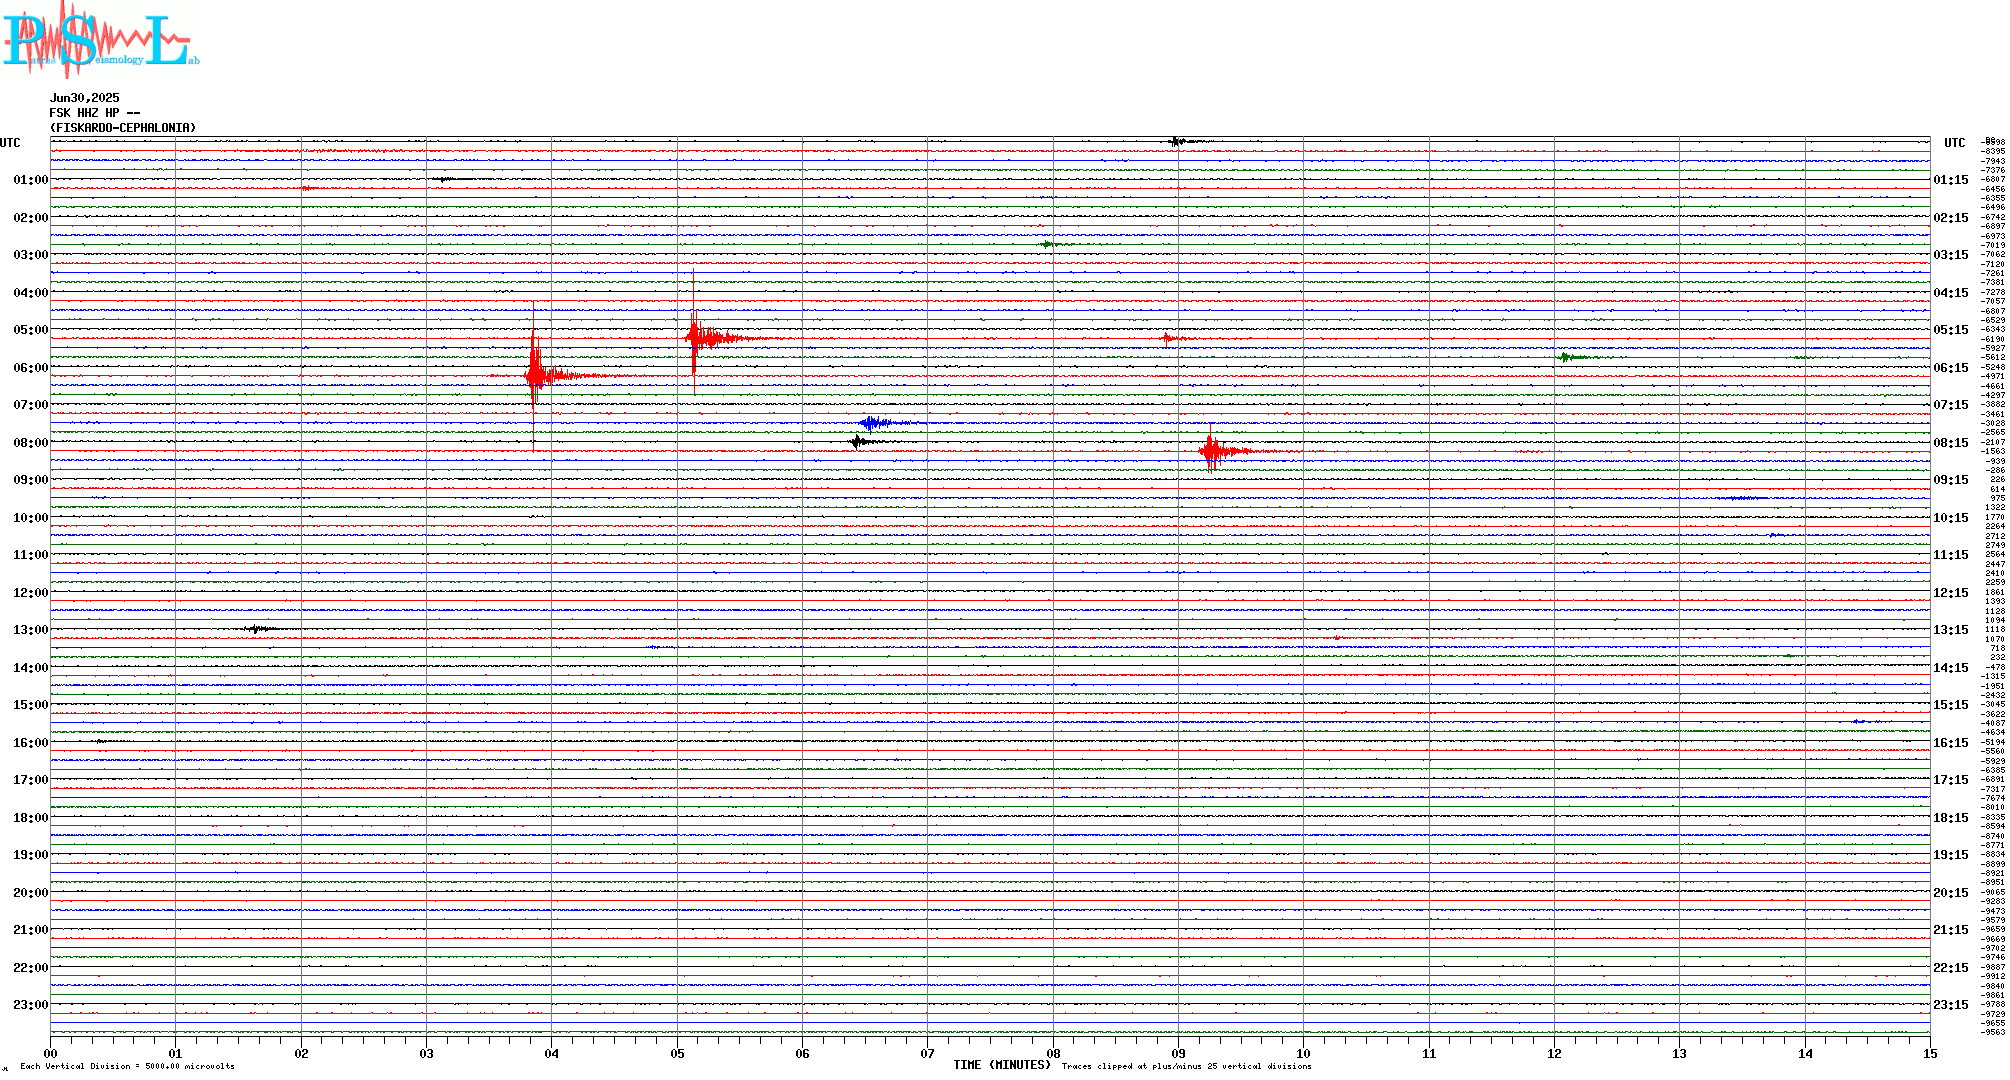
Task: Click the UTC label on the left axis
Action: coord(10,143)
